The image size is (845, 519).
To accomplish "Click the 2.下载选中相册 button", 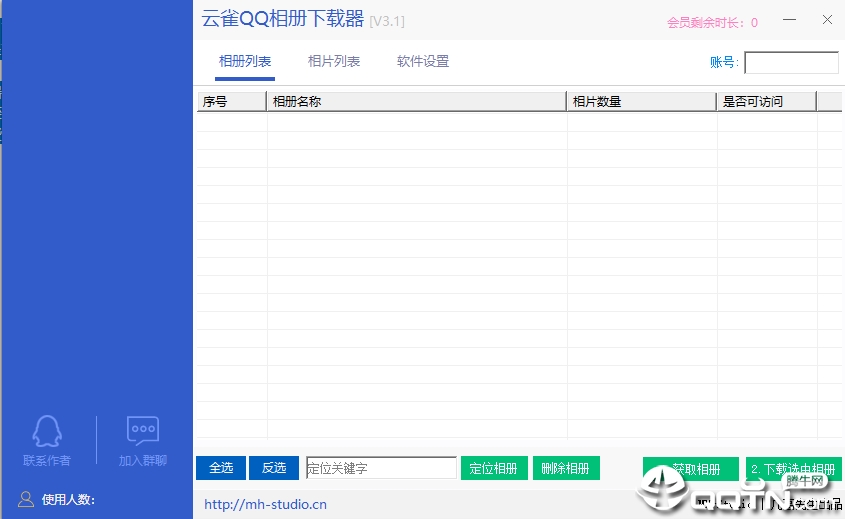I will pyautogui.click(x=793, y=469).
